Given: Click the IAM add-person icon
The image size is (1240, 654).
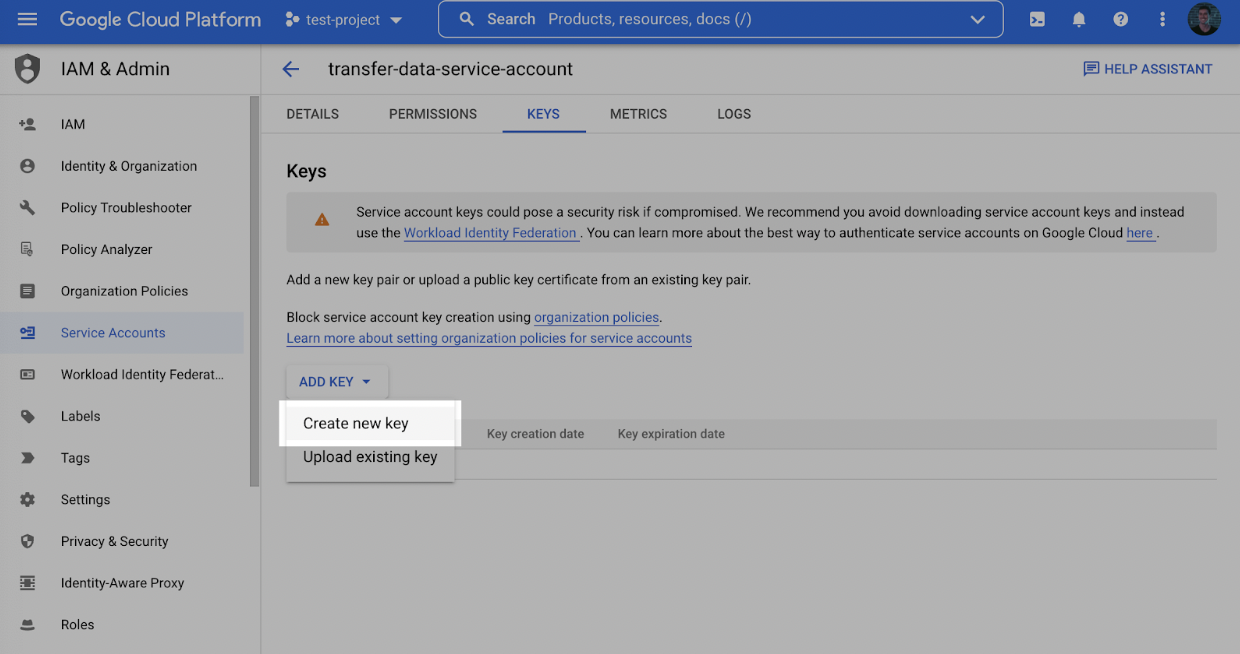Looking at the screenshot, I should click(28, 124).
